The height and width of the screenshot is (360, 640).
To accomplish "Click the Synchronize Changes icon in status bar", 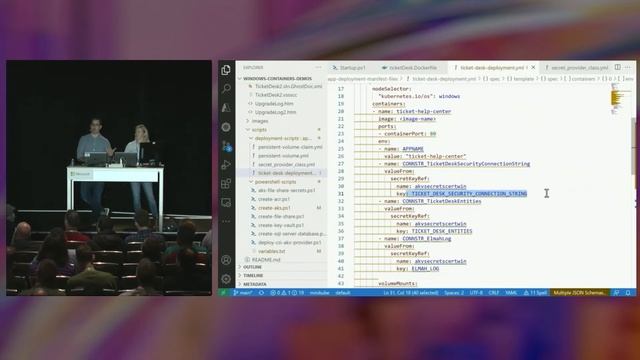I will [x=261, y=293].
